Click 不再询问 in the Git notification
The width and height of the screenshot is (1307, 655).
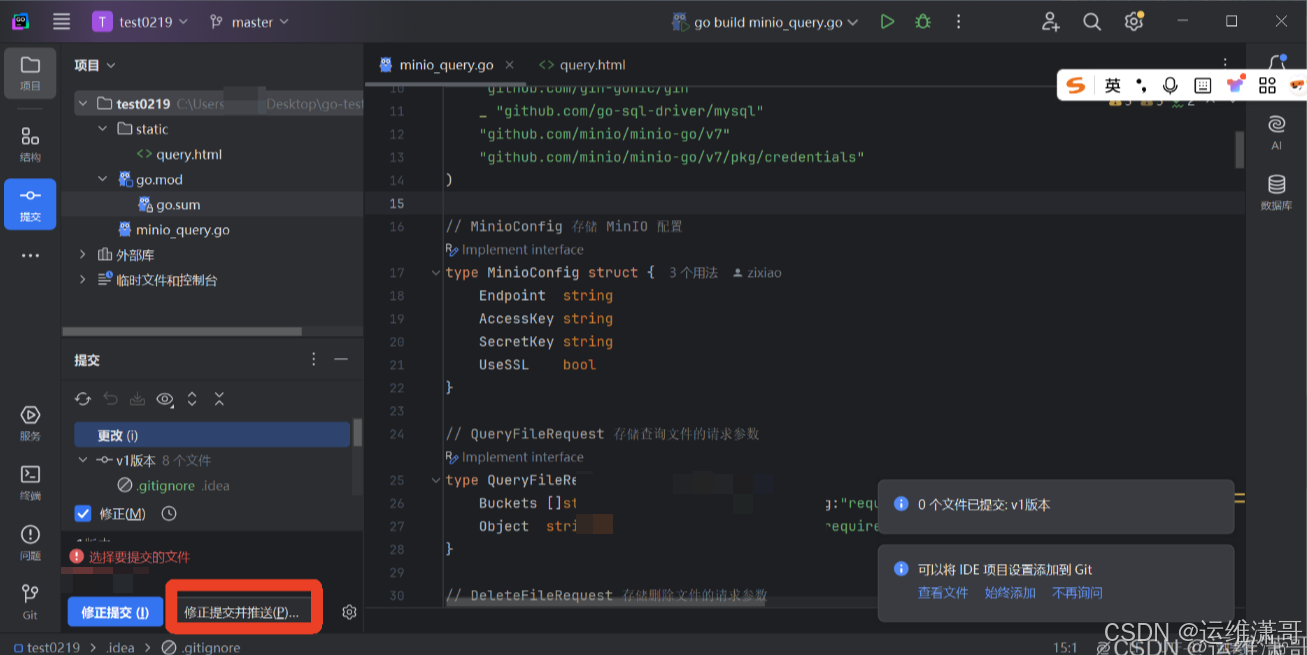[1077, 592]
